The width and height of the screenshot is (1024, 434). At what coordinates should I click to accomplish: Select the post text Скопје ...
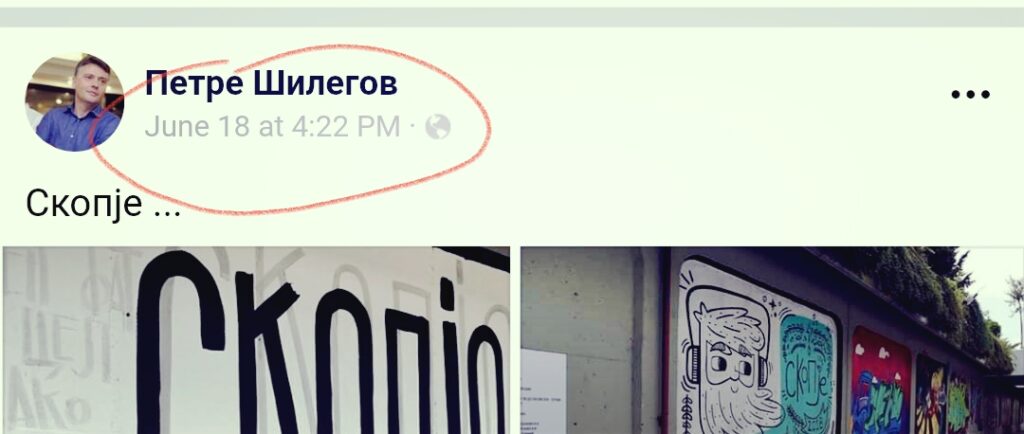pyautogui.click(x=84, y=204)
